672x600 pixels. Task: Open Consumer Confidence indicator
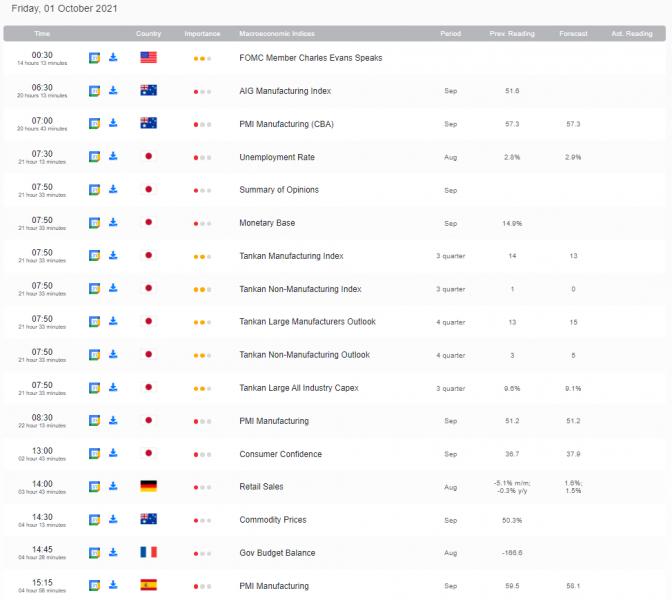[280, 454]
